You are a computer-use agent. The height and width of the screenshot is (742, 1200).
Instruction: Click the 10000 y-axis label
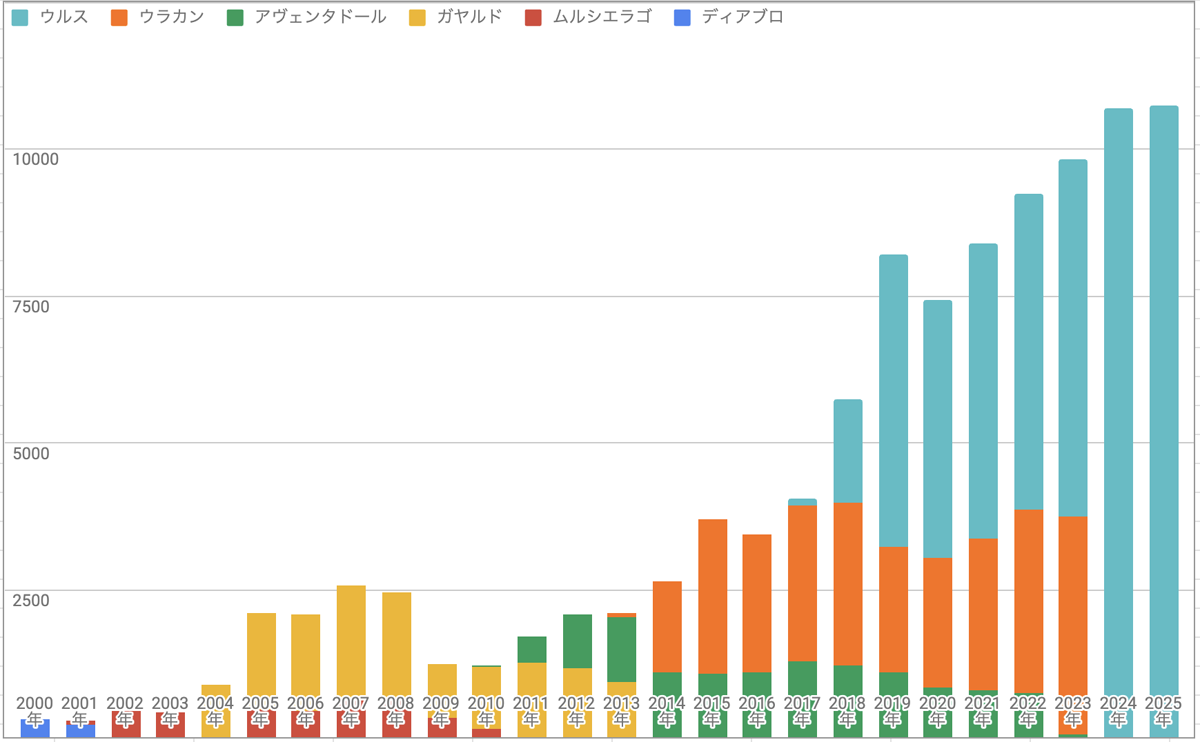point(35,159)
